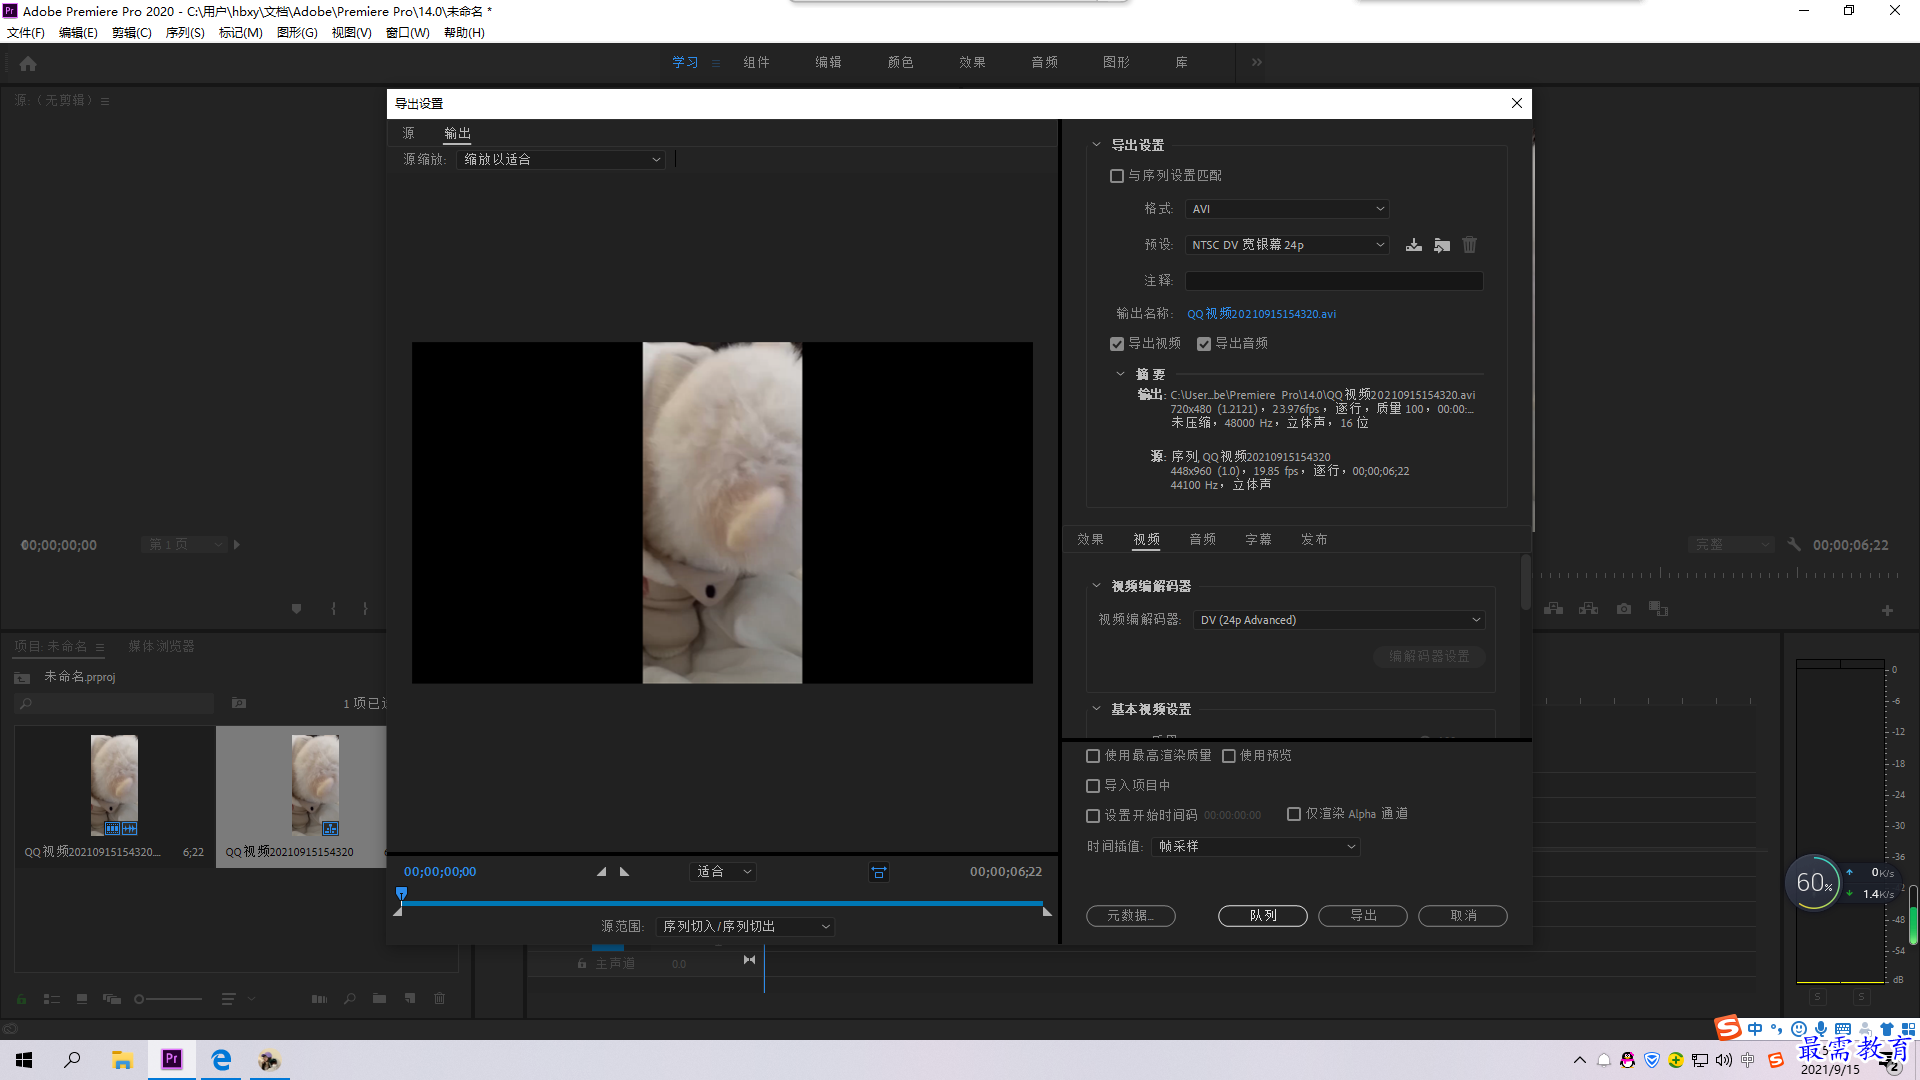1920x1080 pixels.
Task: Click the Premiere home icon
Action: coord(28,63)
